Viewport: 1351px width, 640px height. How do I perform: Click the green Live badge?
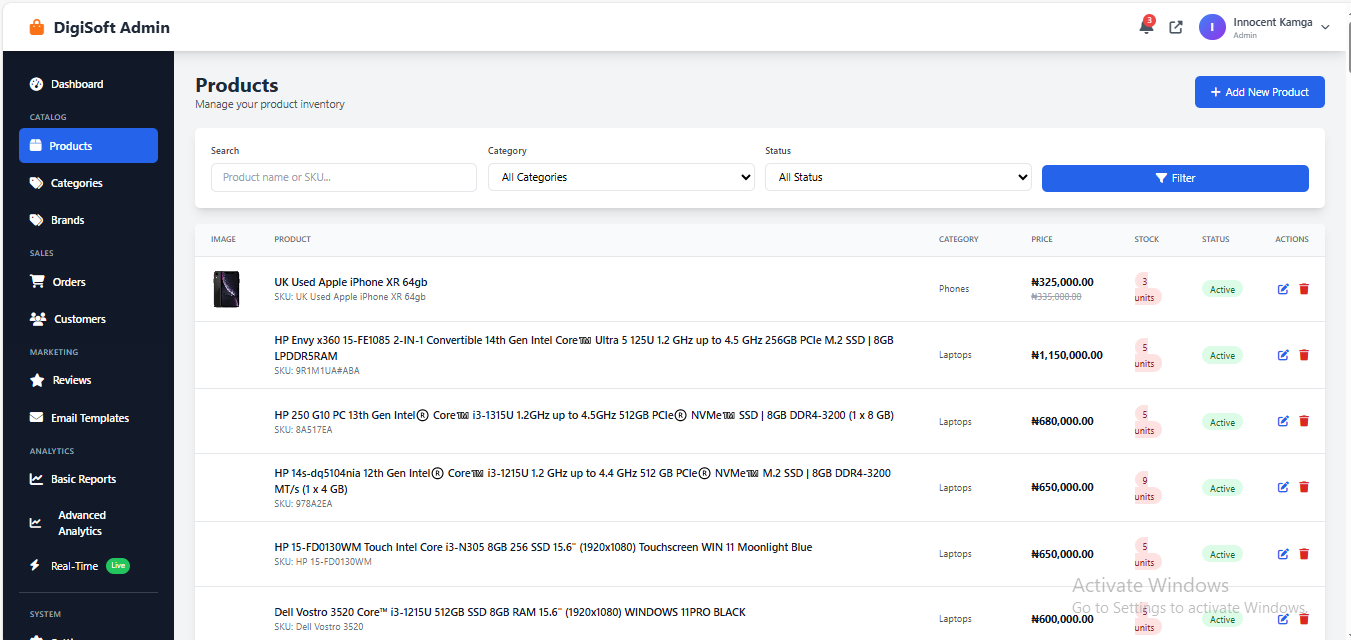118,566
